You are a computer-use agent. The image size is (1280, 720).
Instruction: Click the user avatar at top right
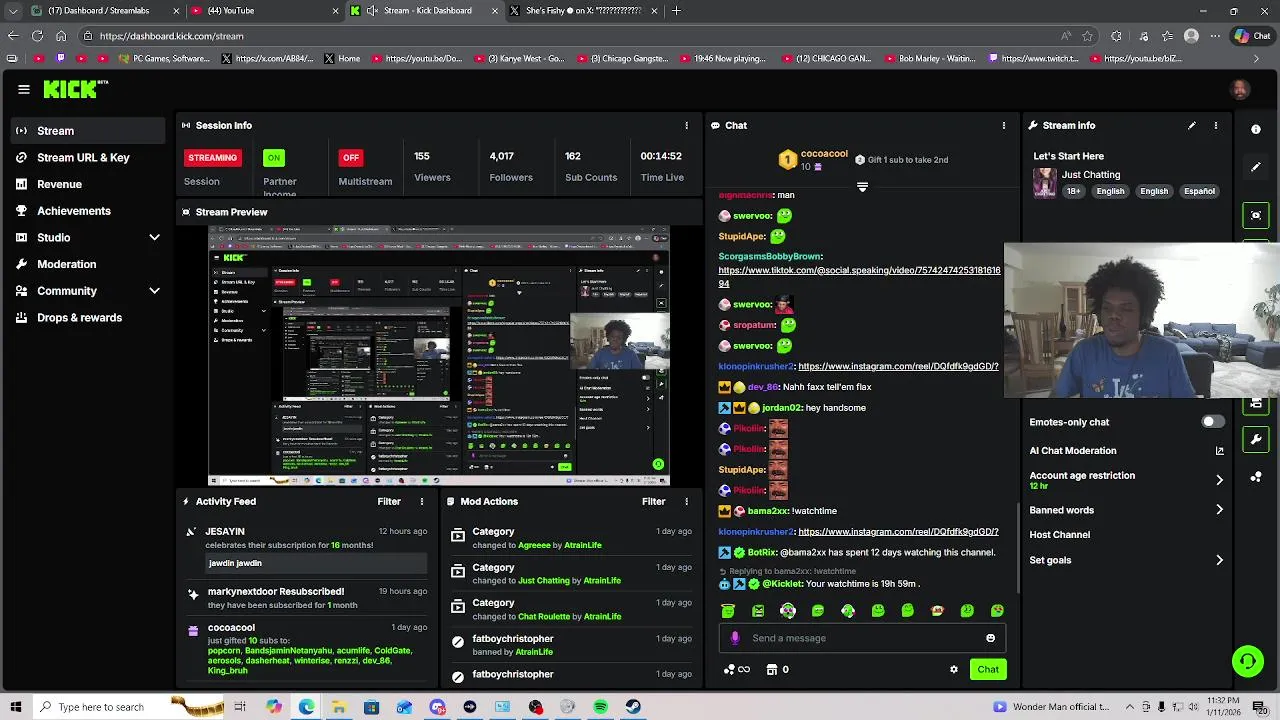pyautogui.click(x=1240, y=89)
